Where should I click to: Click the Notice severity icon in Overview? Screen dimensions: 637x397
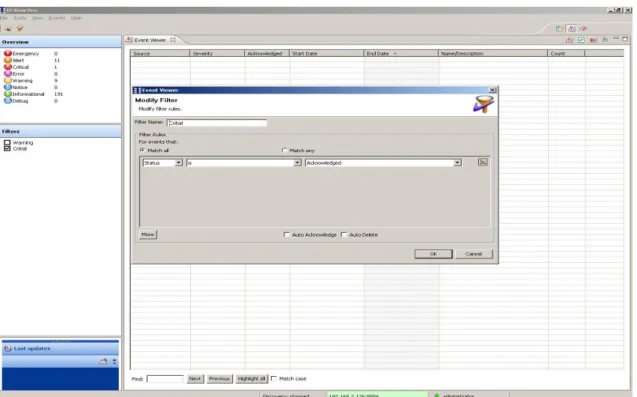[x=8, y=87]
